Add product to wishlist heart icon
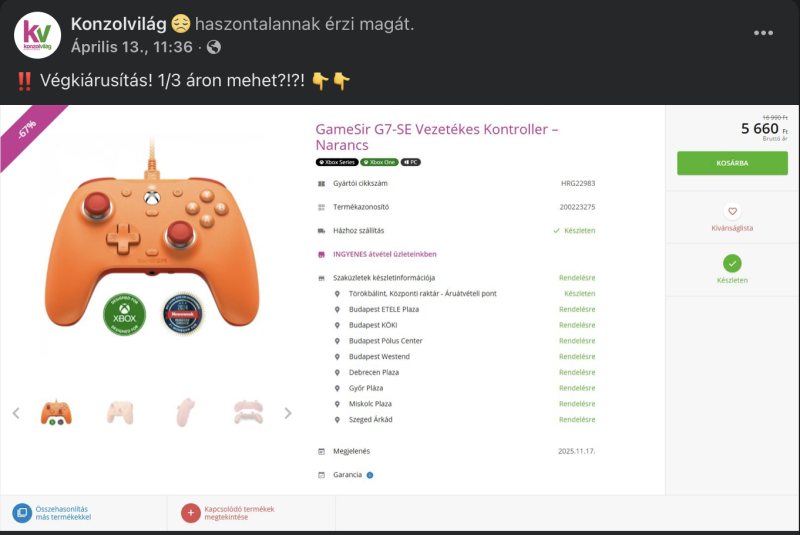 (x=732, y=211)
